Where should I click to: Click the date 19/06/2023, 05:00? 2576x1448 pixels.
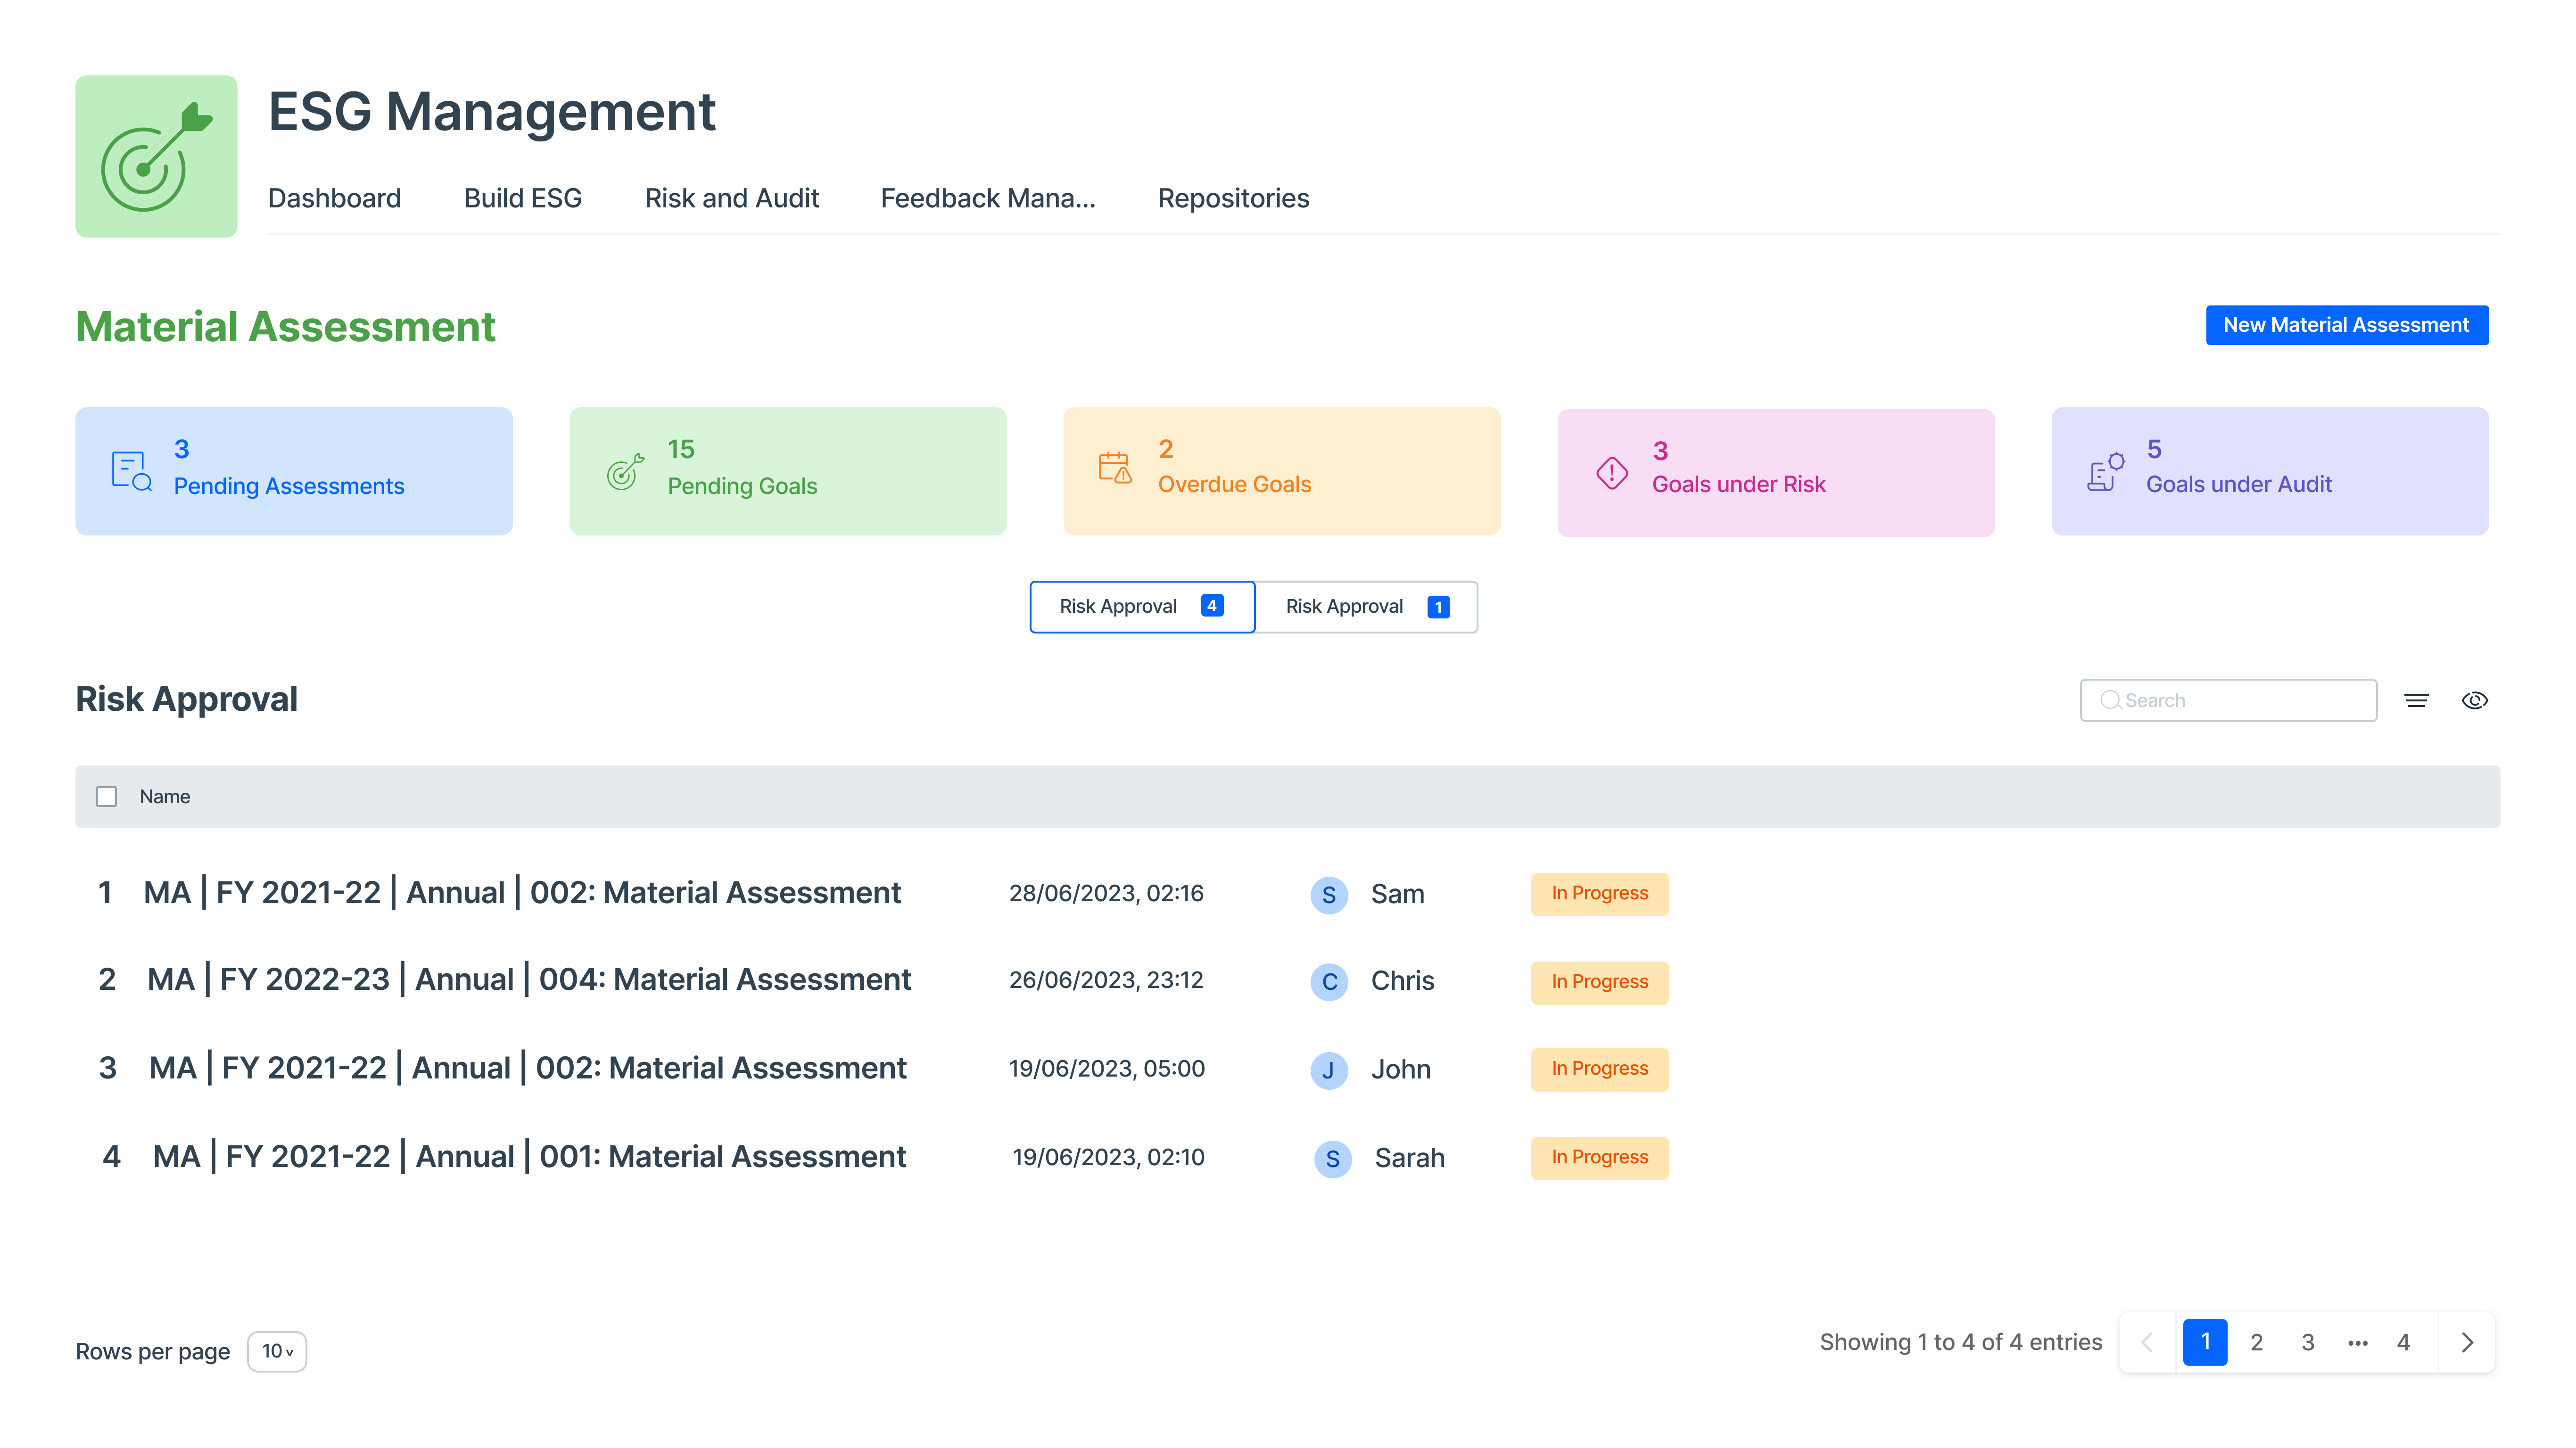[1107, 1069]
